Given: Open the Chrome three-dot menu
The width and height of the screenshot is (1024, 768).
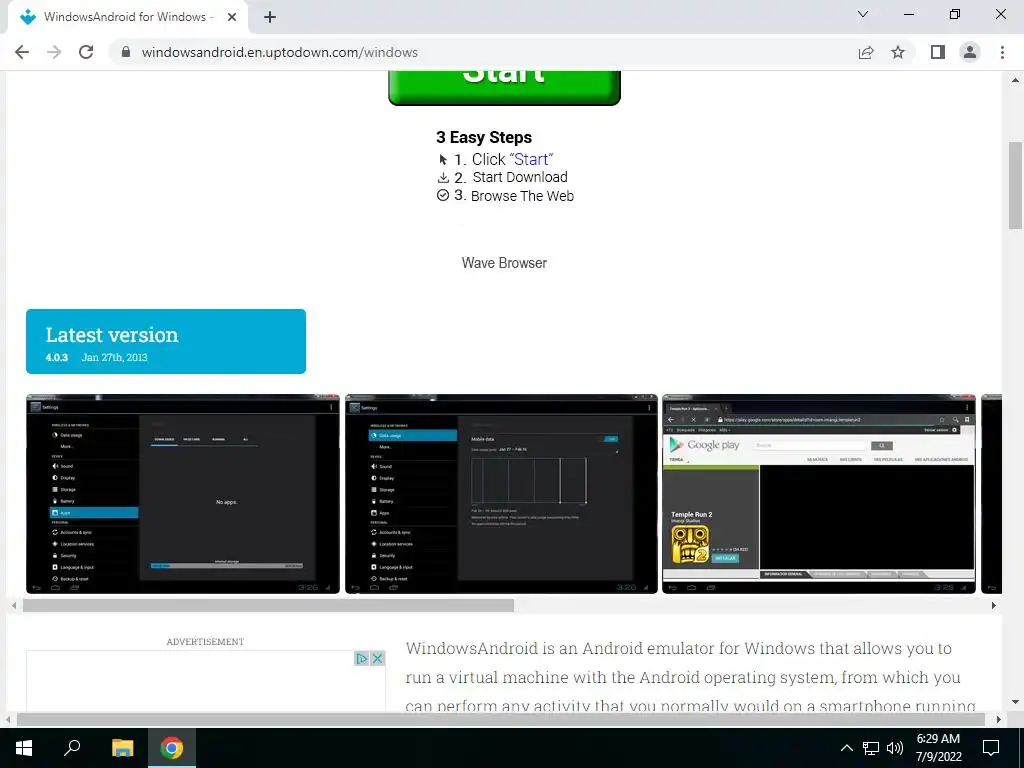Looking at the screenshot, I should coord(1002,52).
